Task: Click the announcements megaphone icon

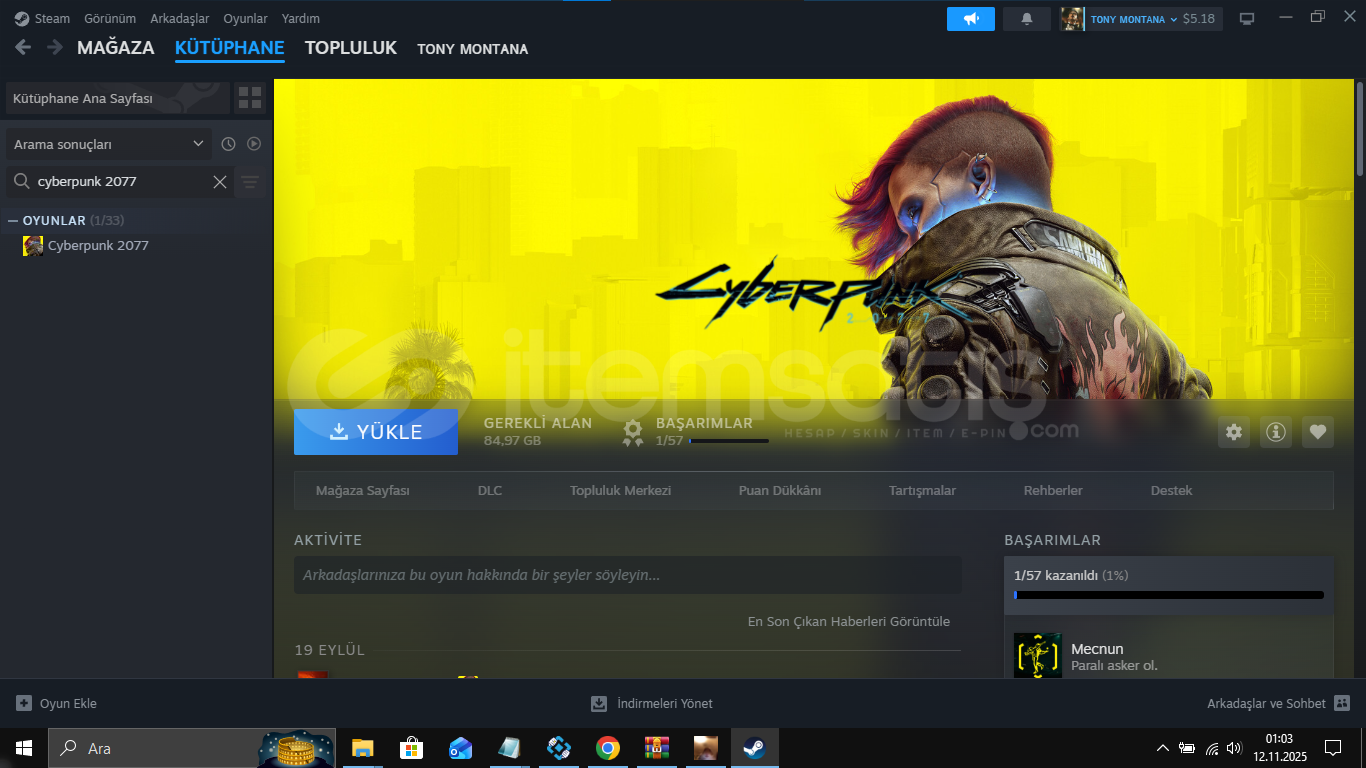Action: pyautogui.click(x=970, y=19)
